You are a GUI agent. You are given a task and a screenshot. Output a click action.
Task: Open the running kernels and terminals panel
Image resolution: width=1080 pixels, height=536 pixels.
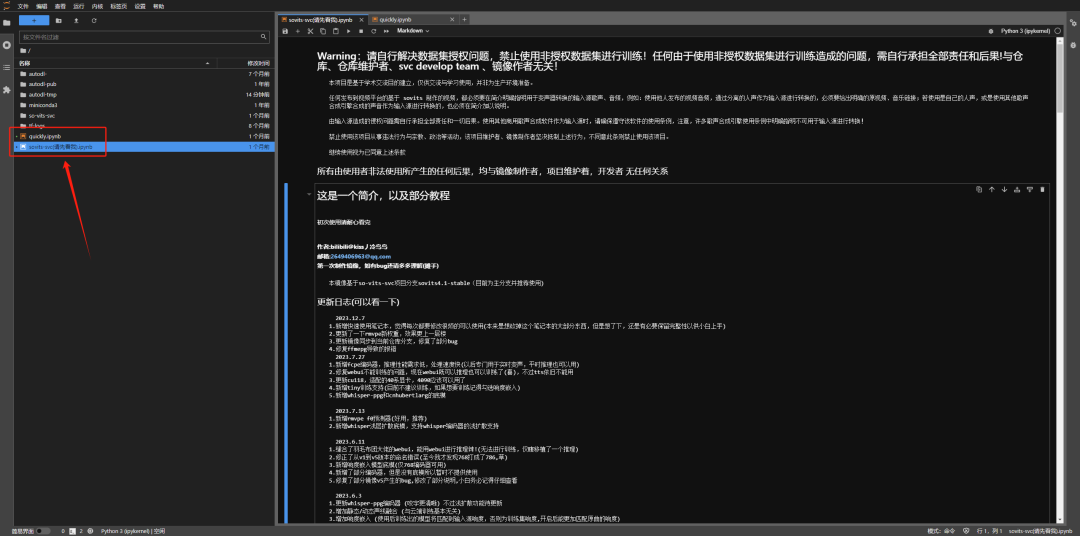pyautogui.click(x=7, y=45)
